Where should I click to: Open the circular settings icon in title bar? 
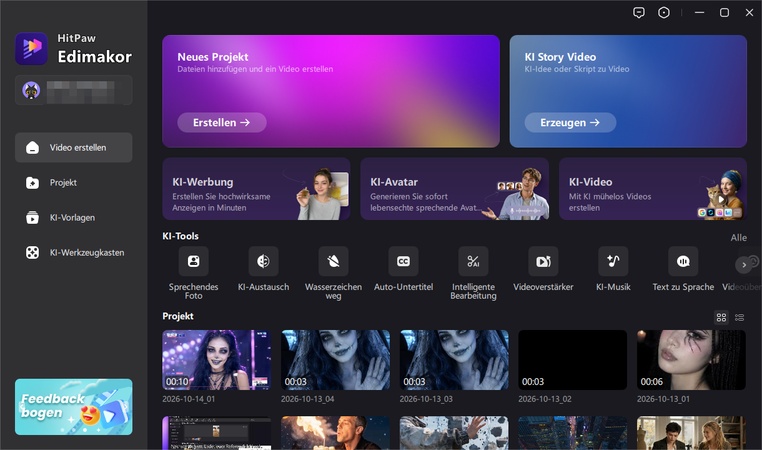tap(663, 13)
